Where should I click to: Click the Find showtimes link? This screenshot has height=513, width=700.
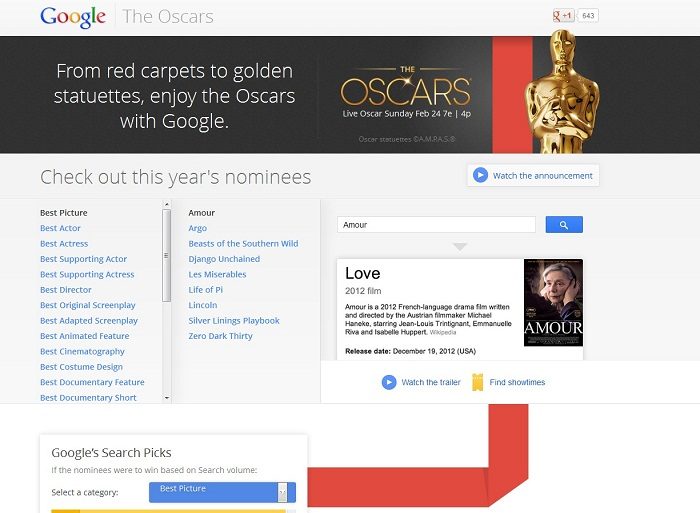517,382
